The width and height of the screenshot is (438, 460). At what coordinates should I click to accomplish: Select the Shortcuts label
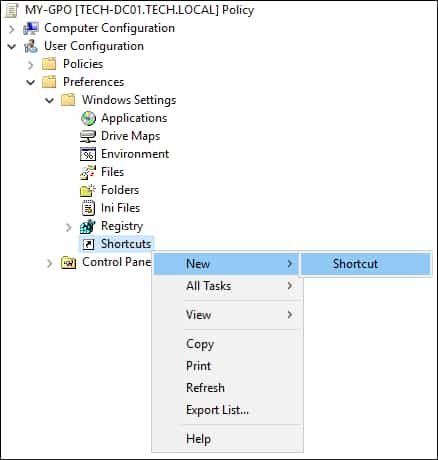coord(126,244)
